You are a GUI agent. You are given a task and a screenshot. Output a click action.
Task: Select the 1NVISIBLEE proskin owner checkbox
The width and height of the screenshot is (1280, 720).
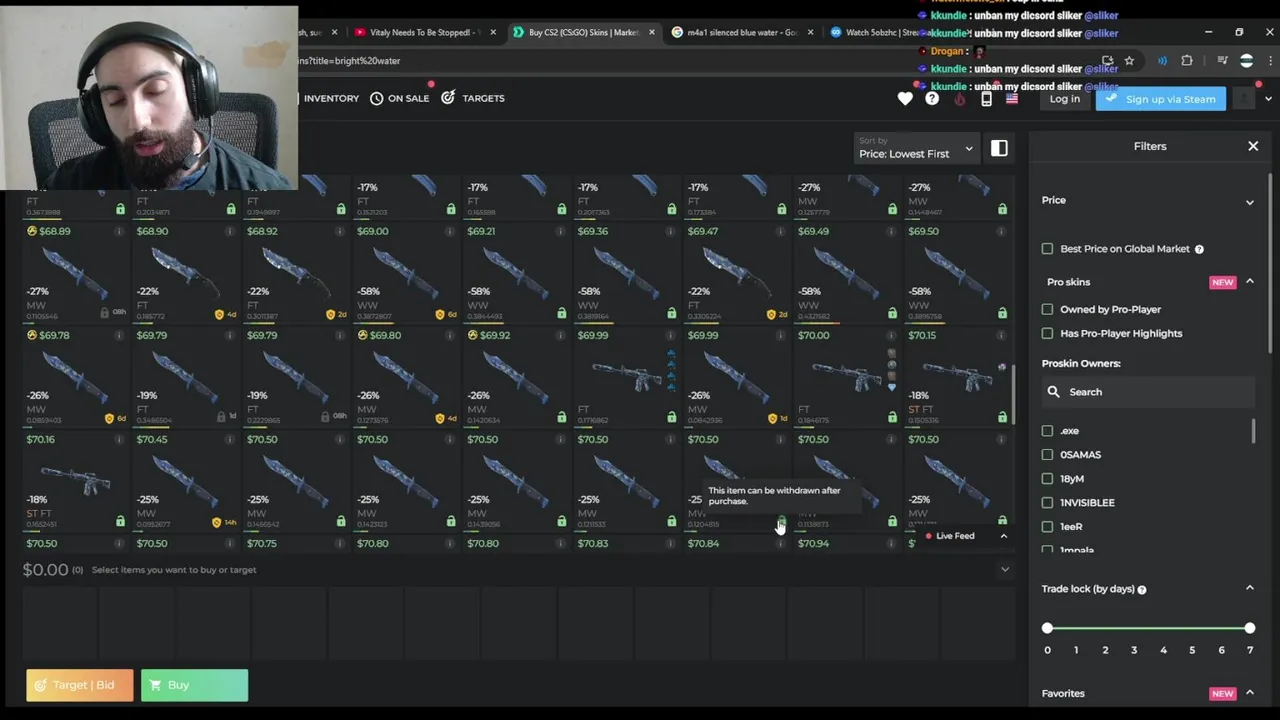click(1047, 503)
